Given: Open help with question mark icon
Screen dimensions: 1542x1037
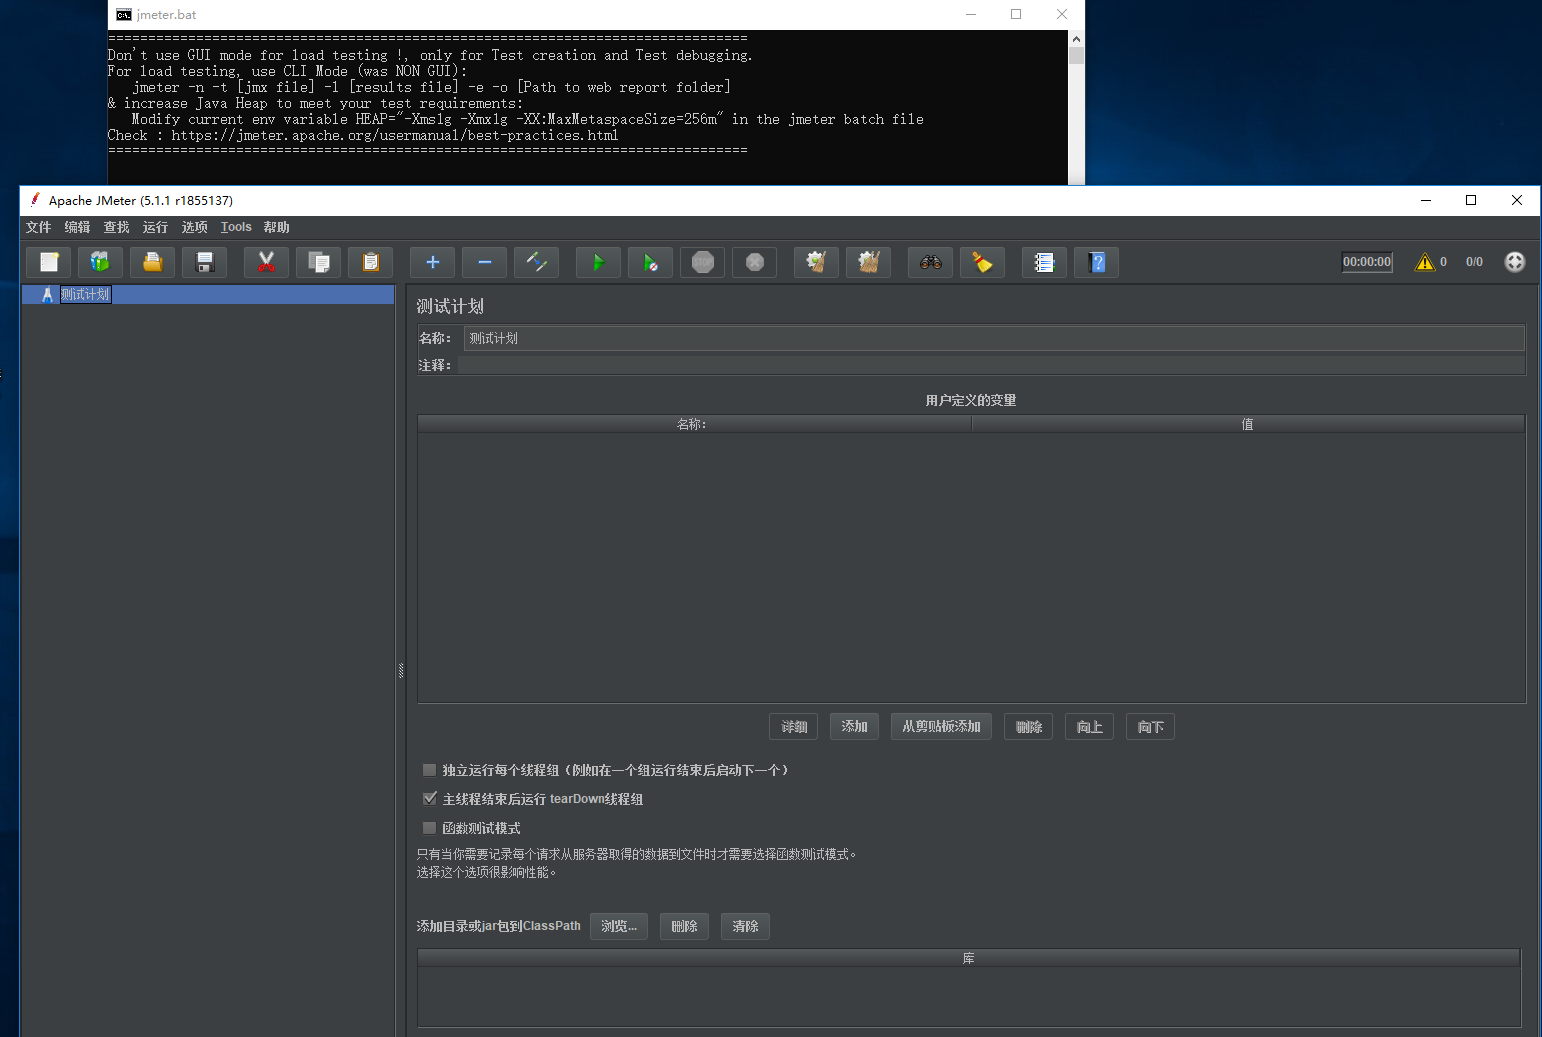Looking at the screenshot, I should (1096, 262).
